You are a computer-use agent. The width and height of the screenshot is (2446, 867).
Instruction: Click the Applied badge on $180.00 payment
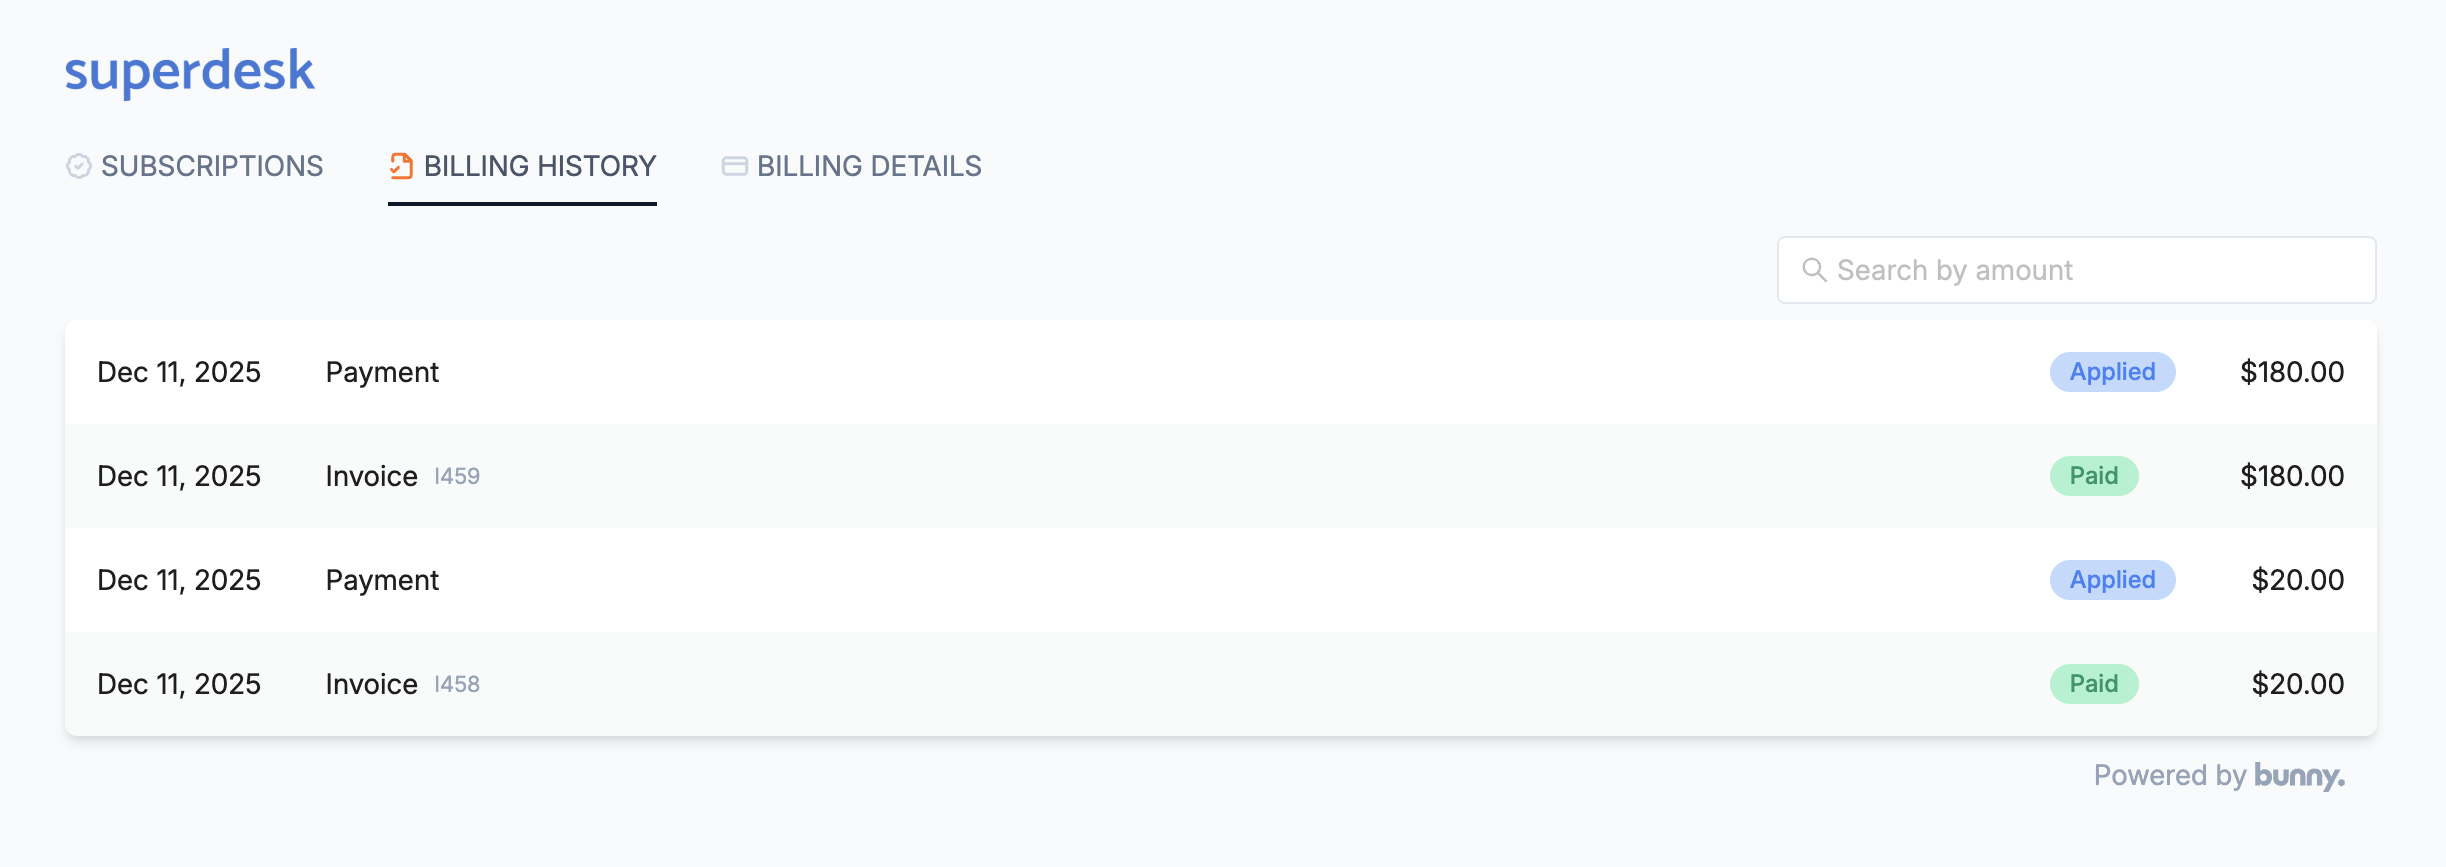pos(2112,372)
